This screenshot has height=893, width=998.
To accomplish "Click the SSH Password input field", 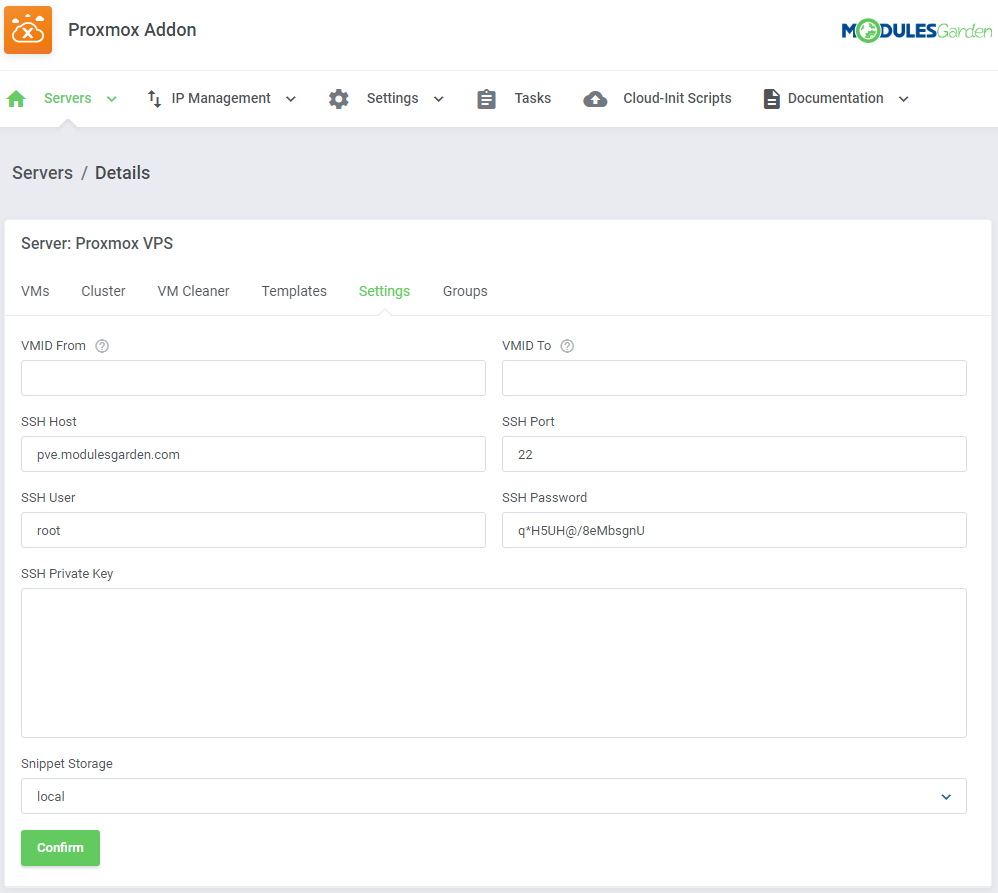I will click(x=734, y=530).
